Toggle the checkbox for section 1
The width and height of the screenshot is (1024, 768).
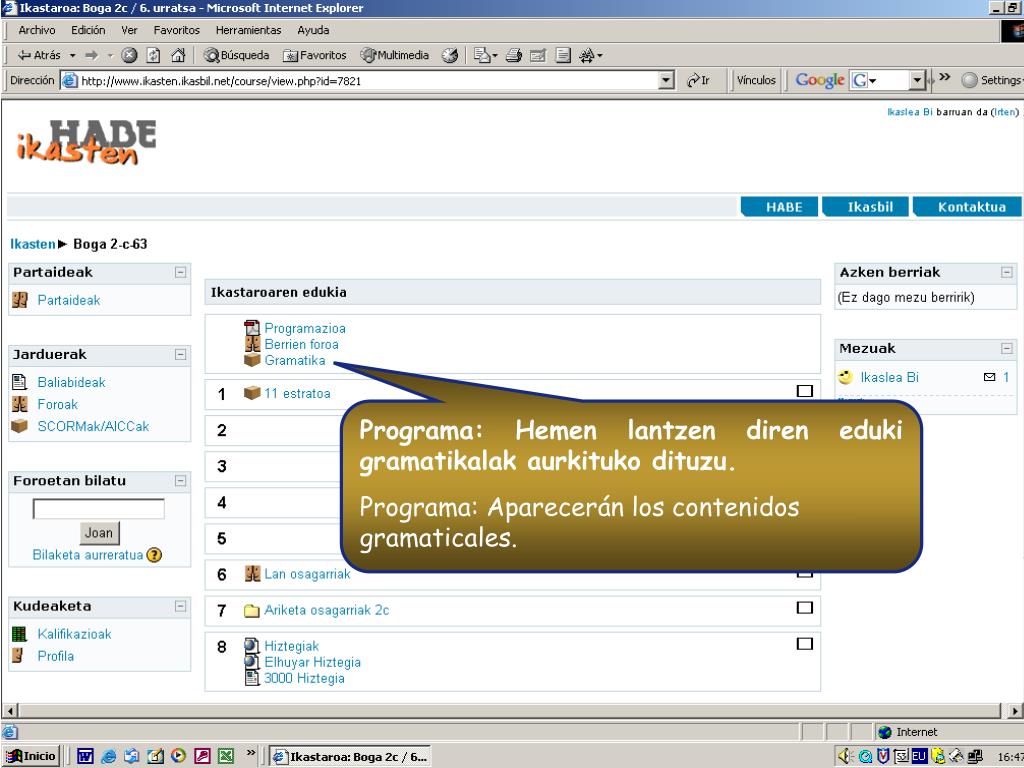click(x=803, y=391)
